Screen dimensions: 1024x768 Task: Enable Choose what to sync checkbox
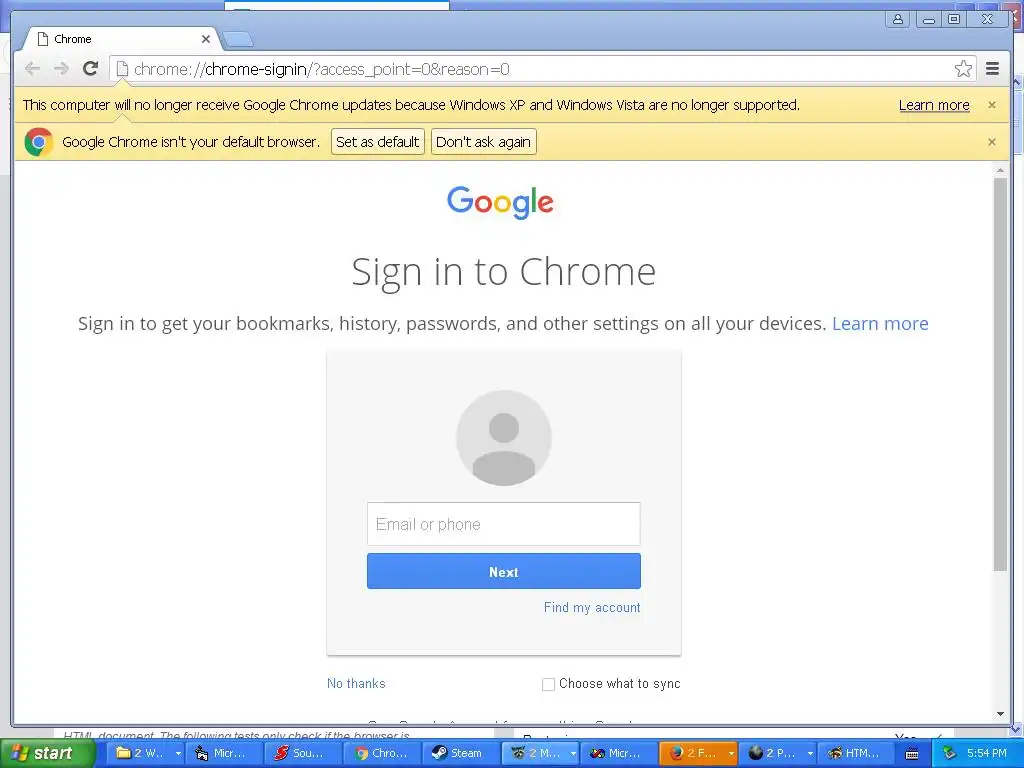(x=548, y=684)
